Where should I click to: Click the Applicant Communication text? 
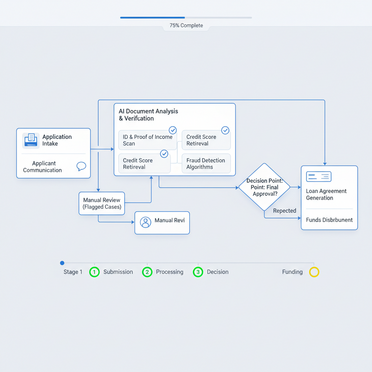[x=43, y=167]
